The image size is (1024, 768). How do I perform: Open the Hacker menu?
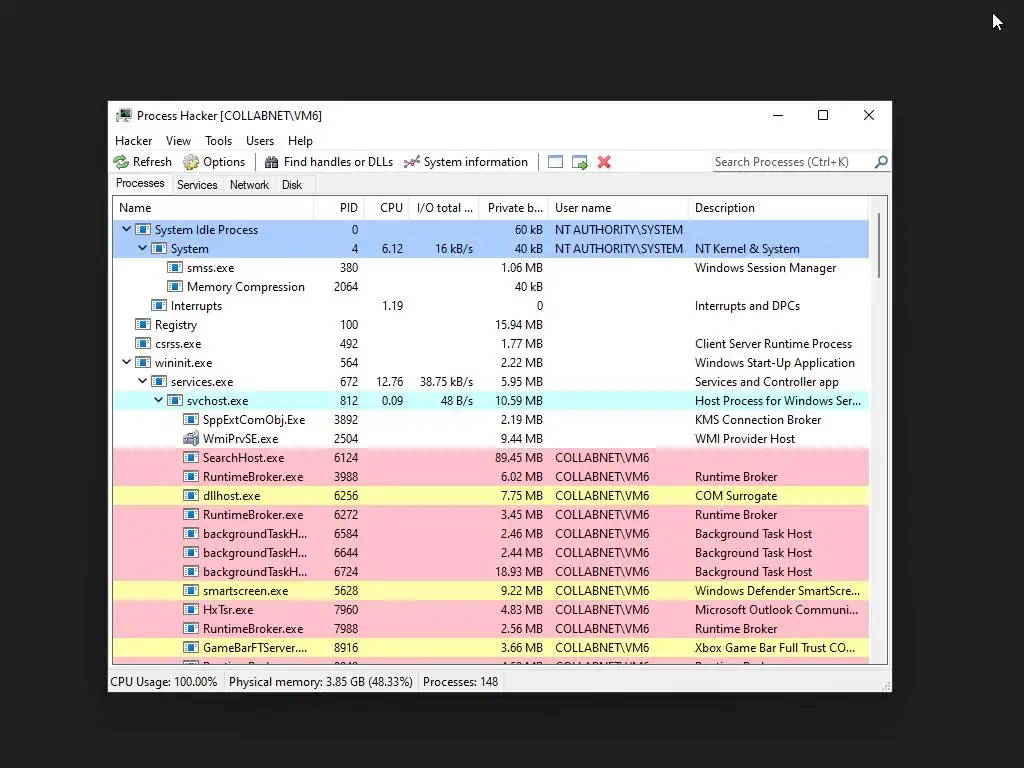pyautogui.click(x=133, y=141)
